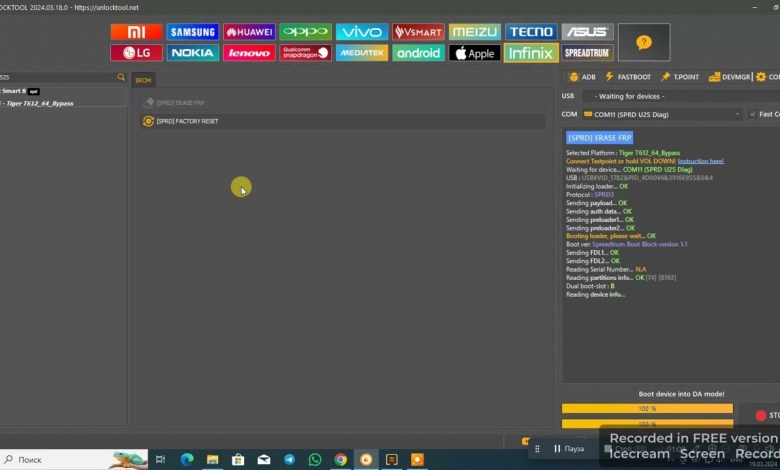780x470 pixels.
Task: Select the Xiaomi MI brand tile
Action: 136,32
